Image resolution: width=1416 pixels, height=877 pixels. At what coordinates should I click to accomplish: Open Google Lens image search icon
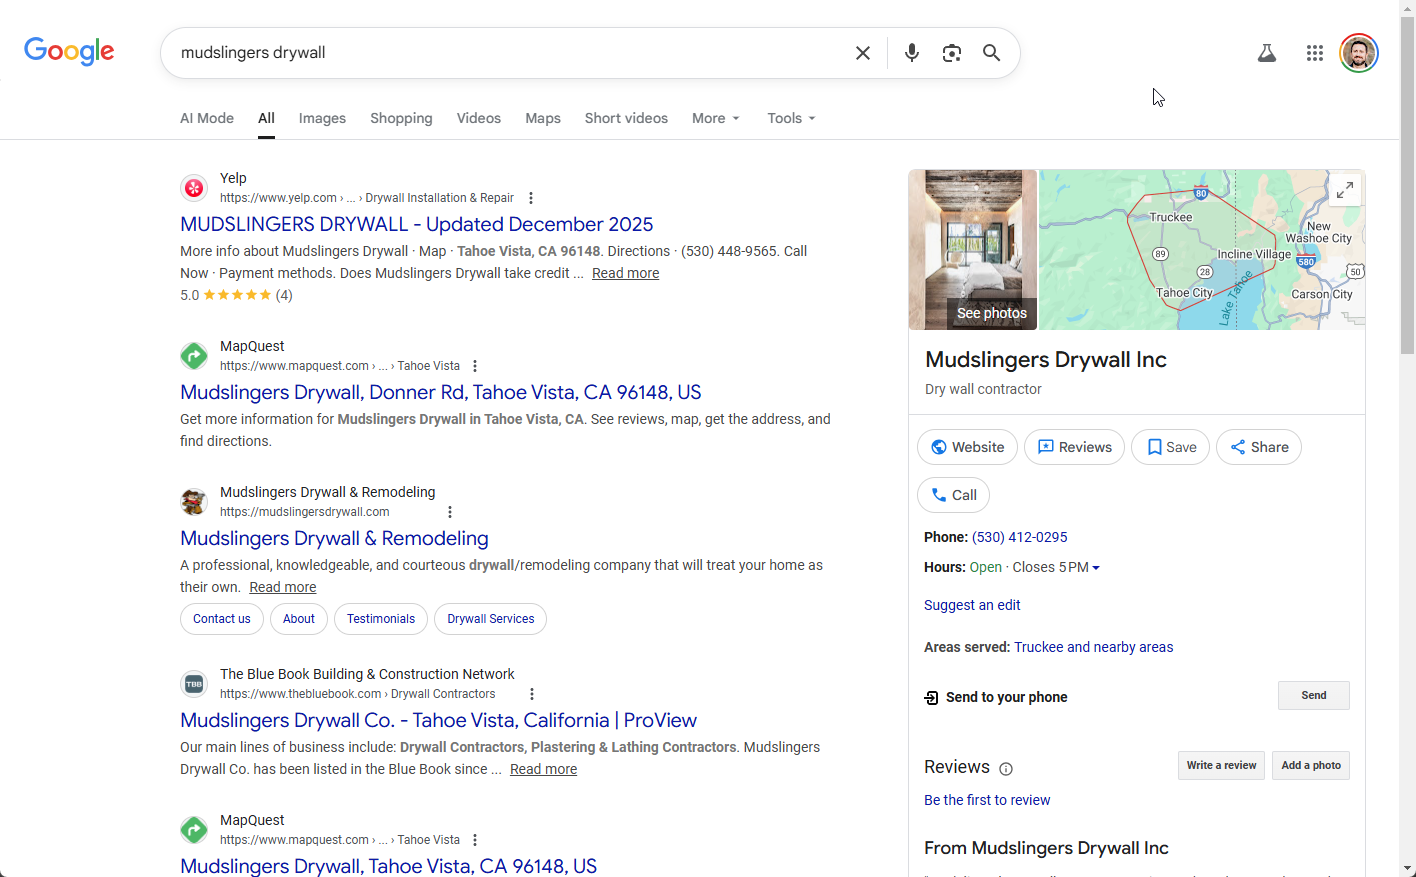pos(952,53)
